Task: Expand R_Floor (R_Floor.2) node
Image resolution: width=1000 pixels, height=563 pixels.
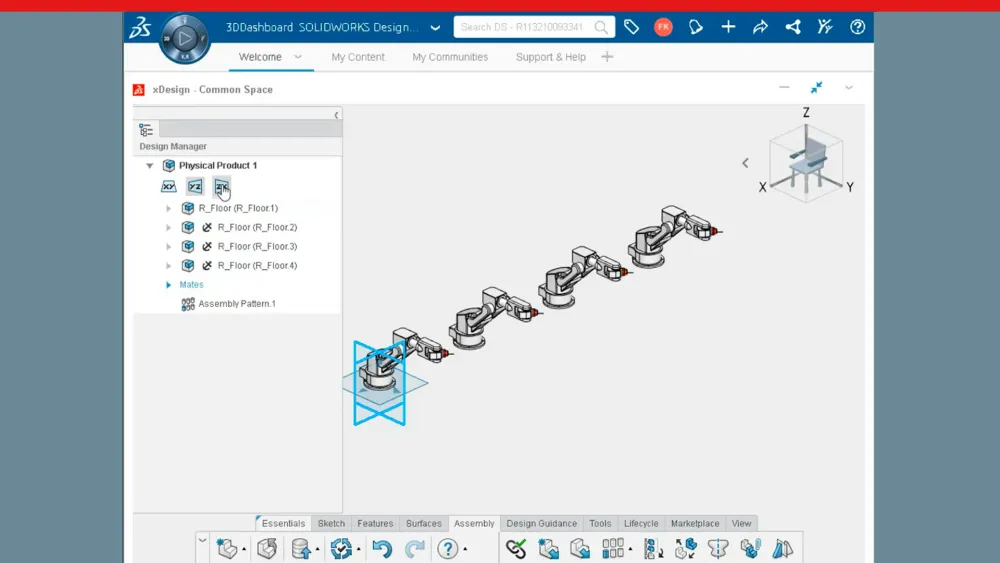Action: 168,228
